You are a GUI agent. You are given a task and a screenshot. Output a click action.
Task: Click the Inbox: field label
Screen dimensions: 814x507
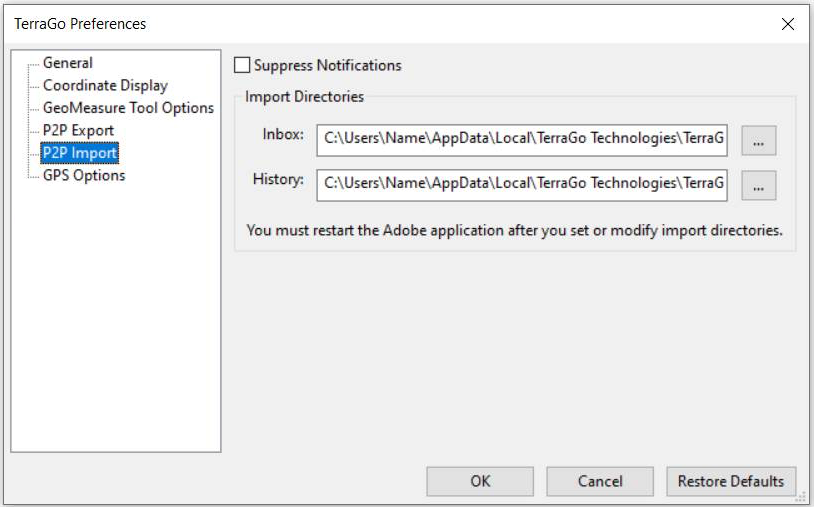[x=283, y=134]
